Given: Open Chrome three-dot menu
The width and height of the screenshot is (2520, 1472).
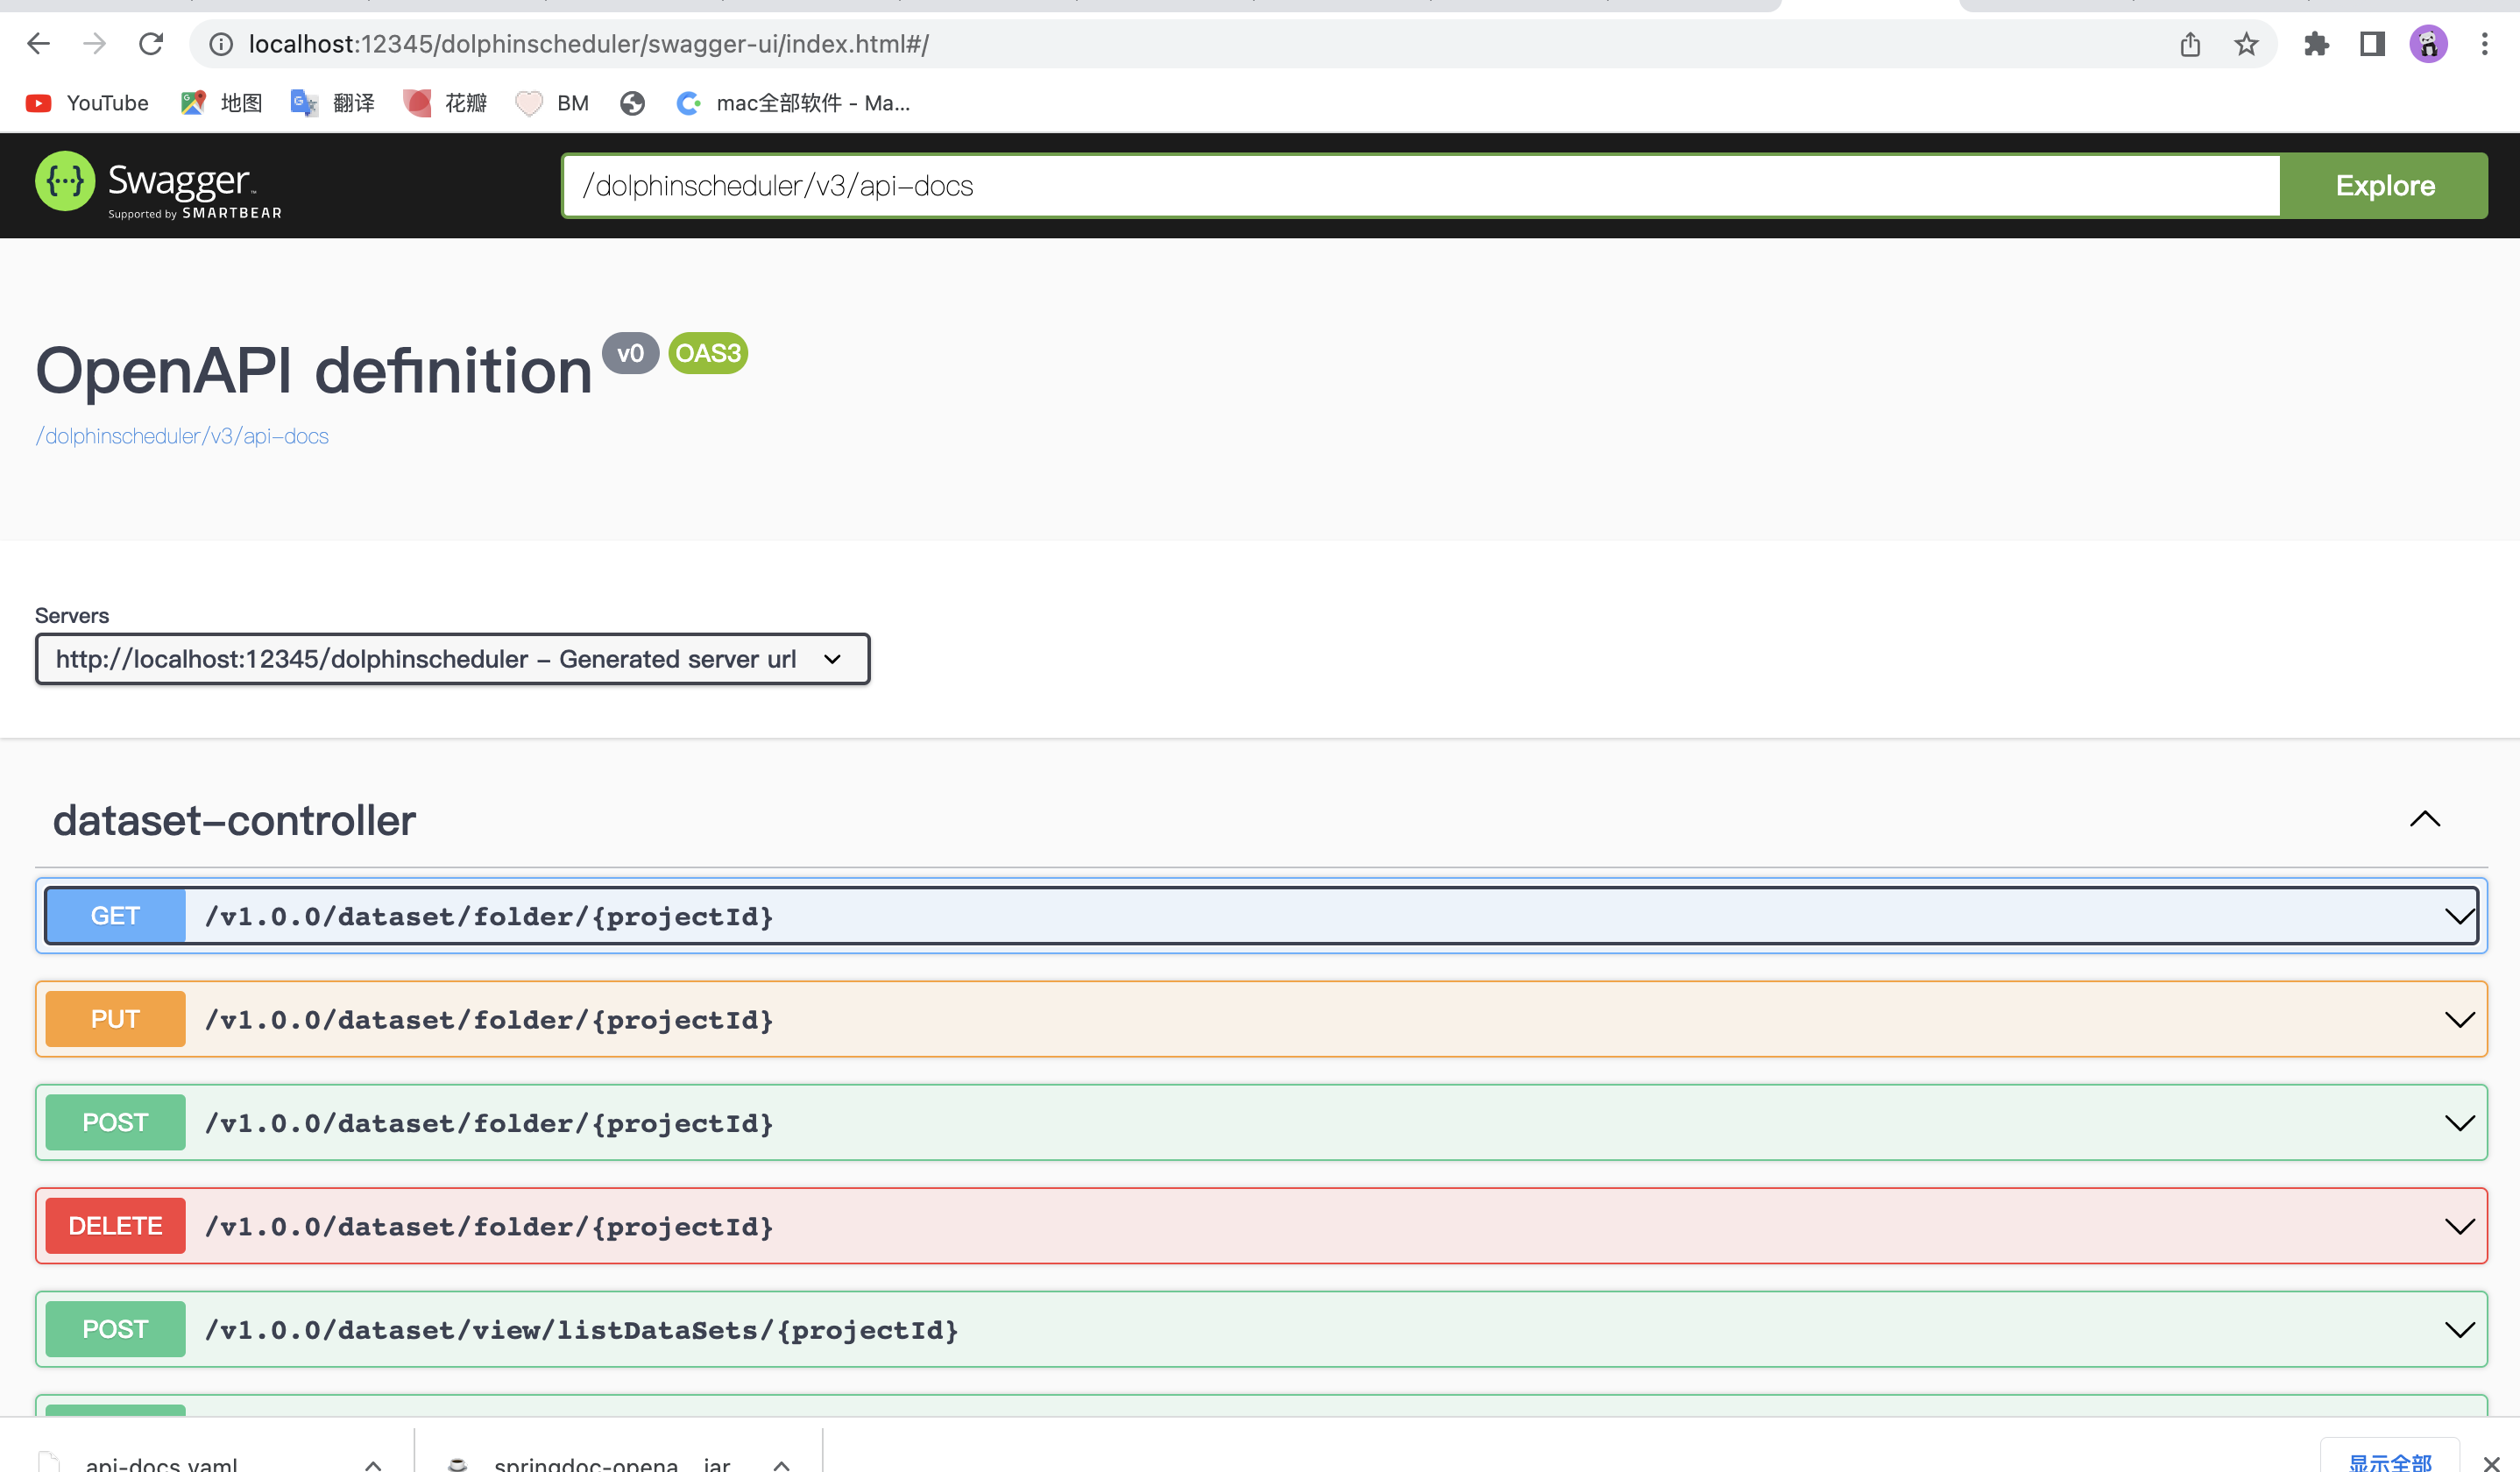Looking at the screenshot, I should point(2484,44).
